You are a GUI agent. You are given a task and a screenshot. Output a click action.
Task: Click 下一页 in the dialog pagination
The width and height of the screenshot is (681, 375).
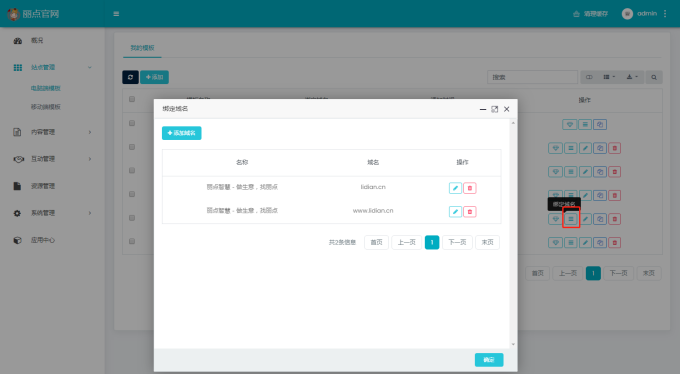457,242
